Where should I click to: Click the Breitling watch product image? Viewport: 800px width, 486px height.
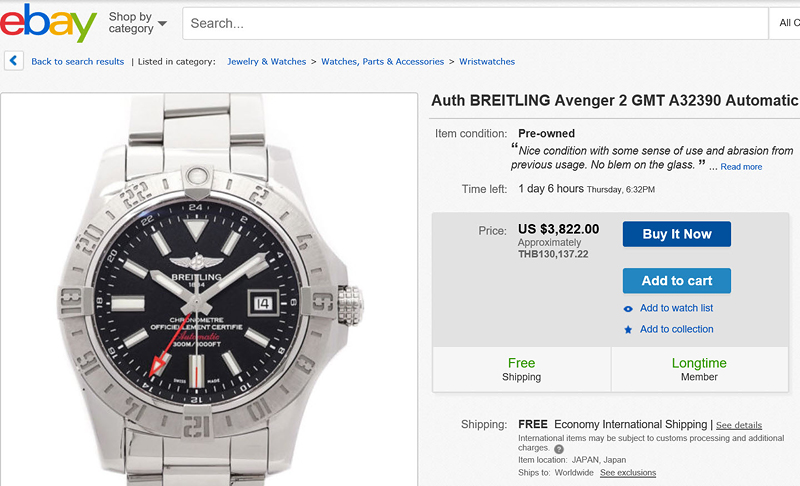click(209, 290)
